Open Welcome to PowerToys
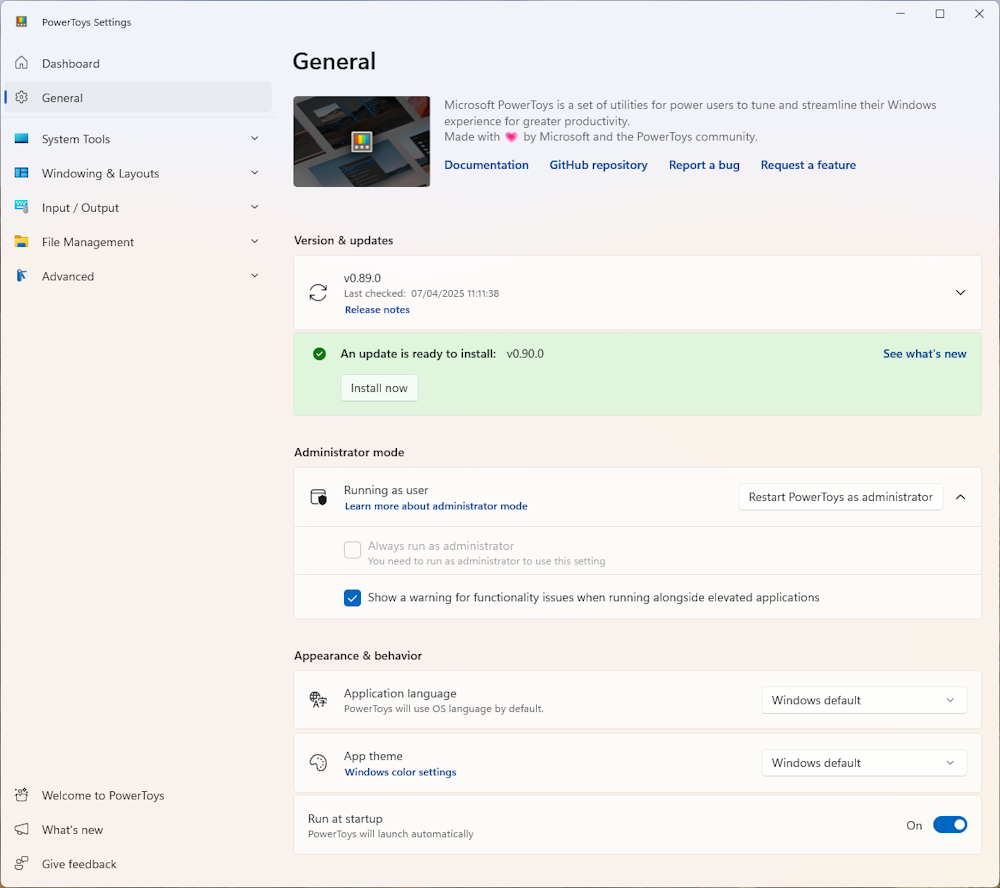The height and width of the screenshot is (888, 1000). click(x=138, y=796)
